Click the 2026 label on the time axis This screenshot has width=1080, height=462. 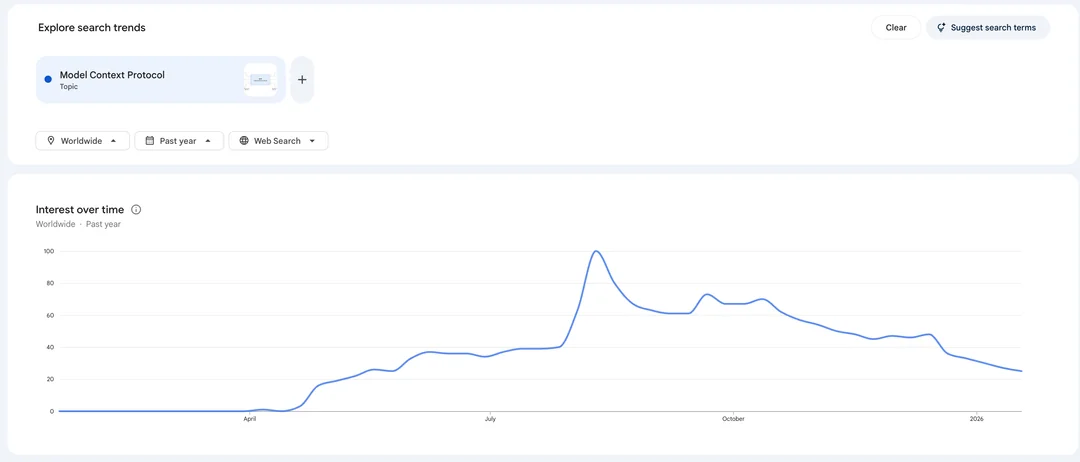click(976, 419)
